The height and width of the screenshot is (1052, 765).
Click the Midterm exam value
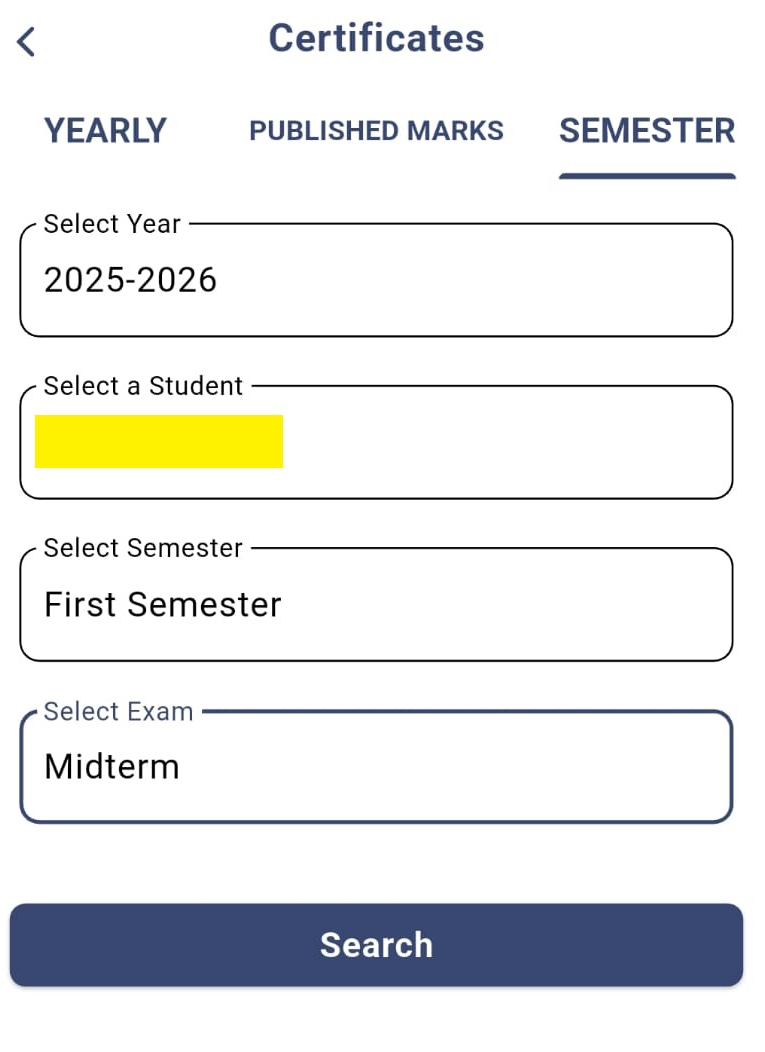[112, 767]
